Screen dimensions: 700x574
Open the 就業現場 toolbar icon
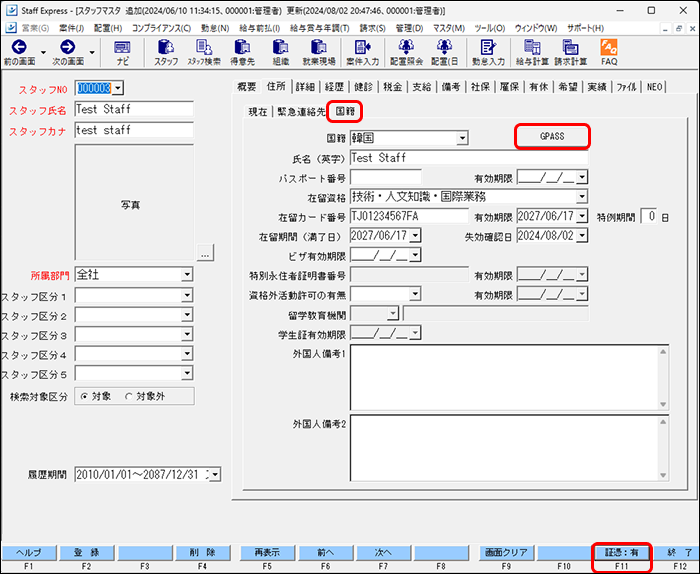tap(320, 52)
